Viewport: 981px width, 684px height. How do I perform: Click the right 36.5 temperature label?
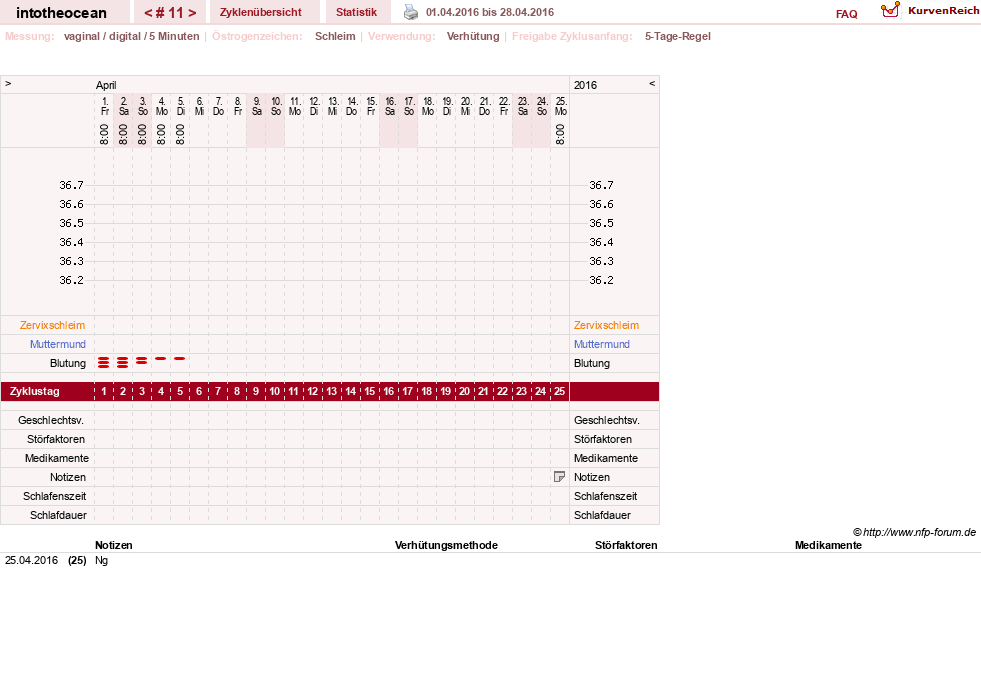tap(601, 223)
